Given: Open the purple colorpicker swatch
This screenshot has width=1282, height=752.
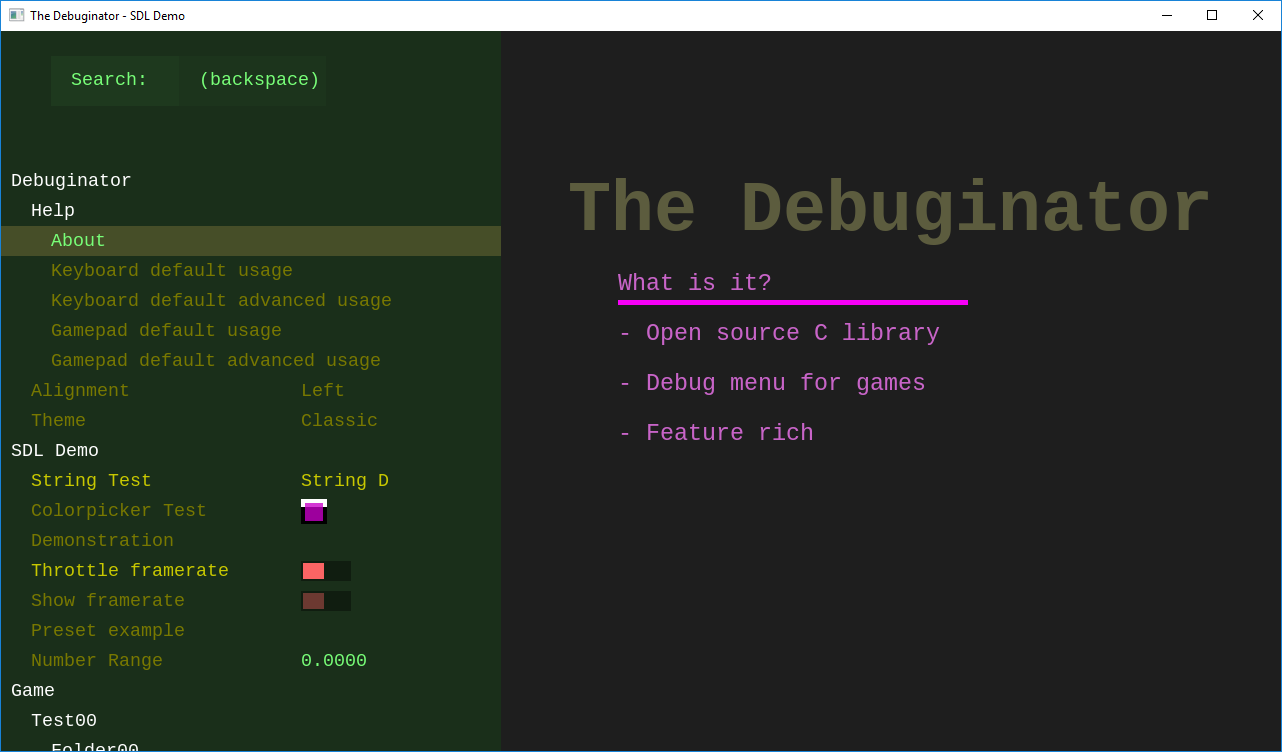Looking at the screenshot, I should click(x=314, y=512).
